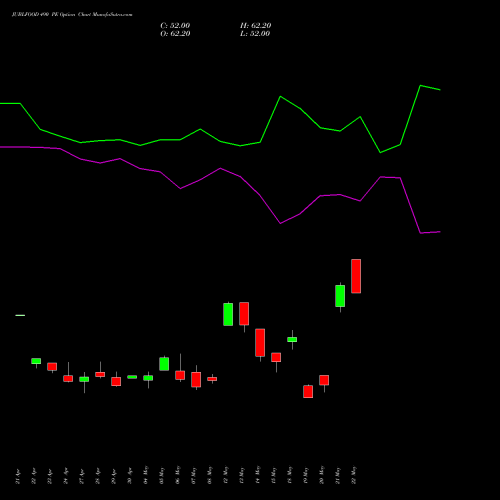This screenshot has width=500, height=500.
Task: Select the 21 May date label
Action: (338, 475)
